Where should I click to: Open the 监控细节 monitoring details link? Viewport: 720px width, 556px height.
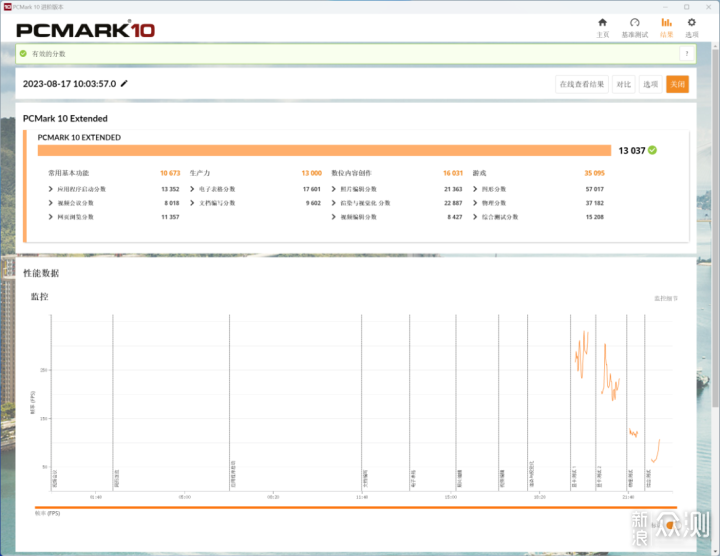click(x=666, y=298)
